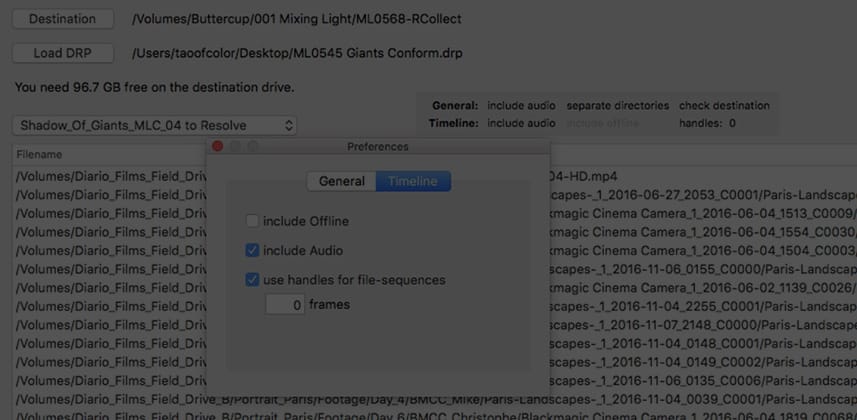The width and height of the screenshot is (857, 420).
Task: Toggle use handles for file-sequences checkbox
Action: 252,280
